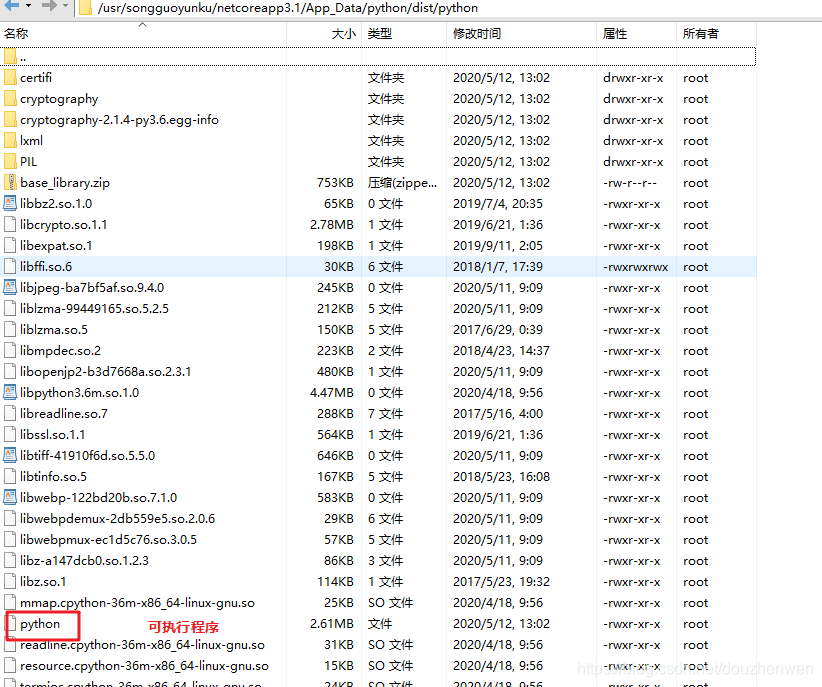822x687 pixels.
Task: Select libjpeg-ba7bf5af.so.9.4.0 file icon
Action: (10, 287)
